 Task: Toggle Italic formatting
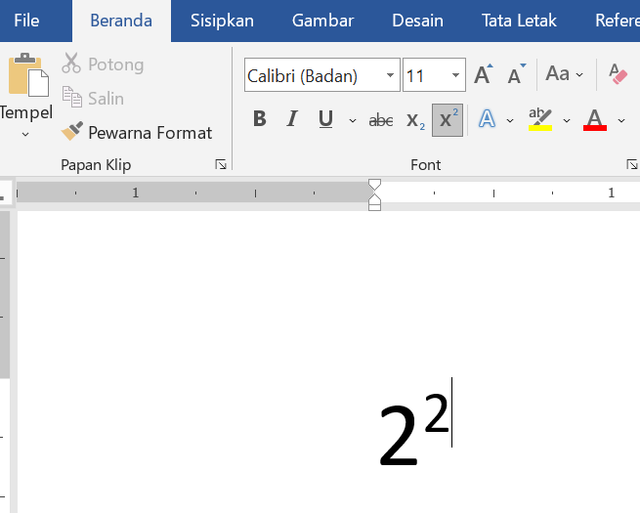[292, 120]
